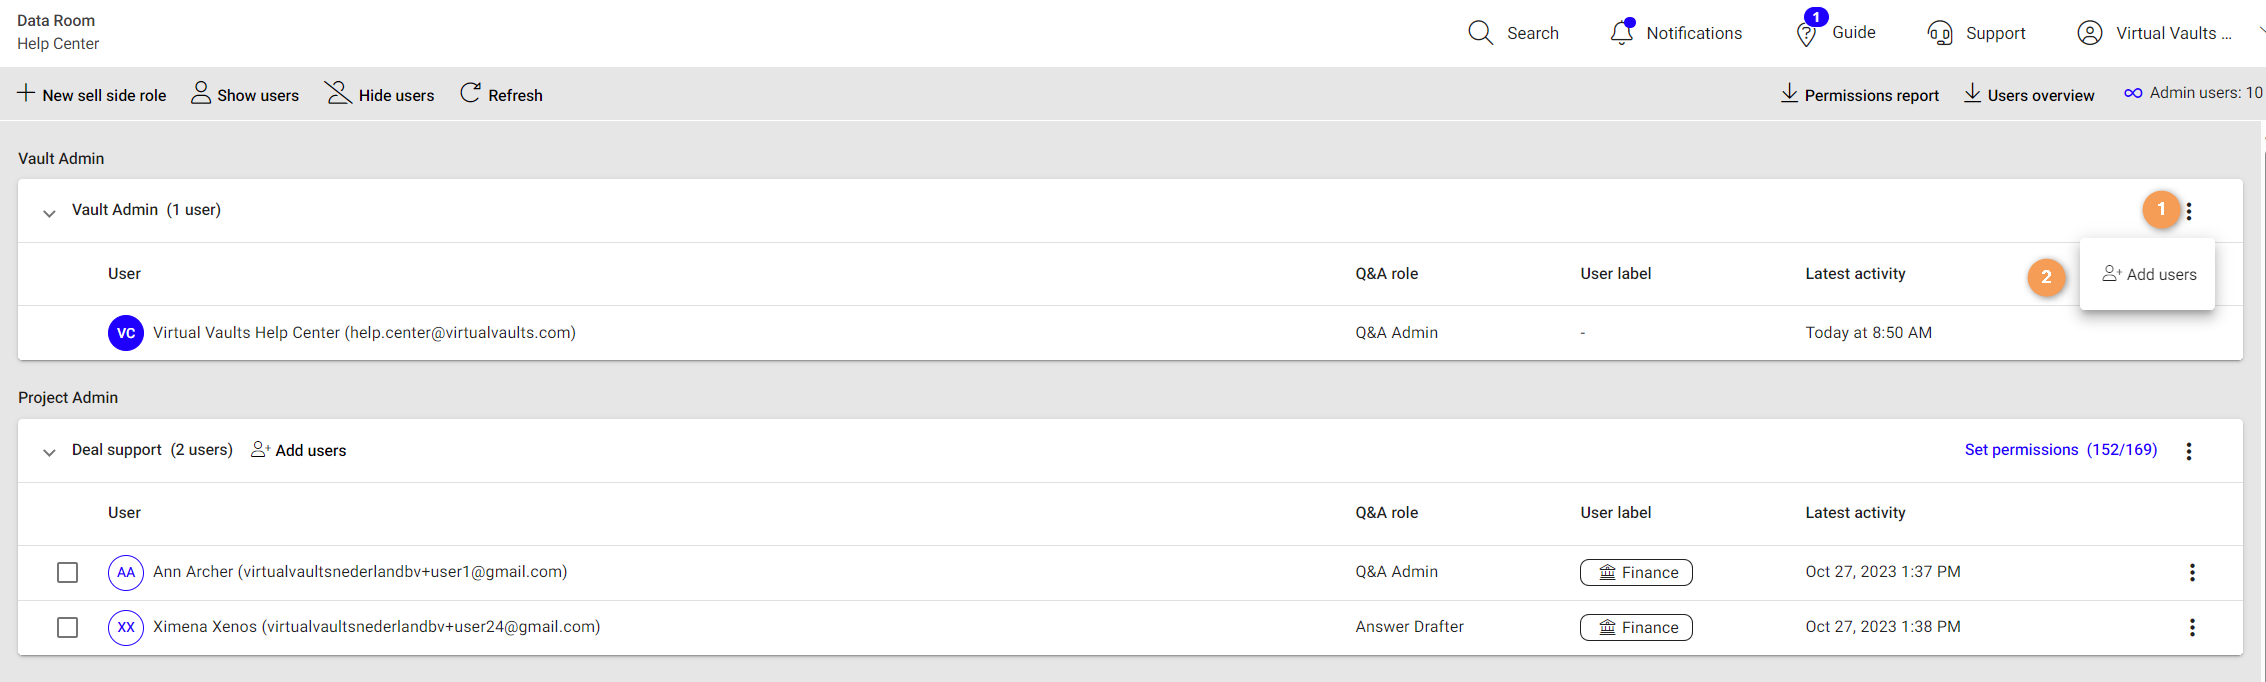2266x682 pixels.
Task: Open Vault Admin three-dot menu
Action: [2189, 211]
